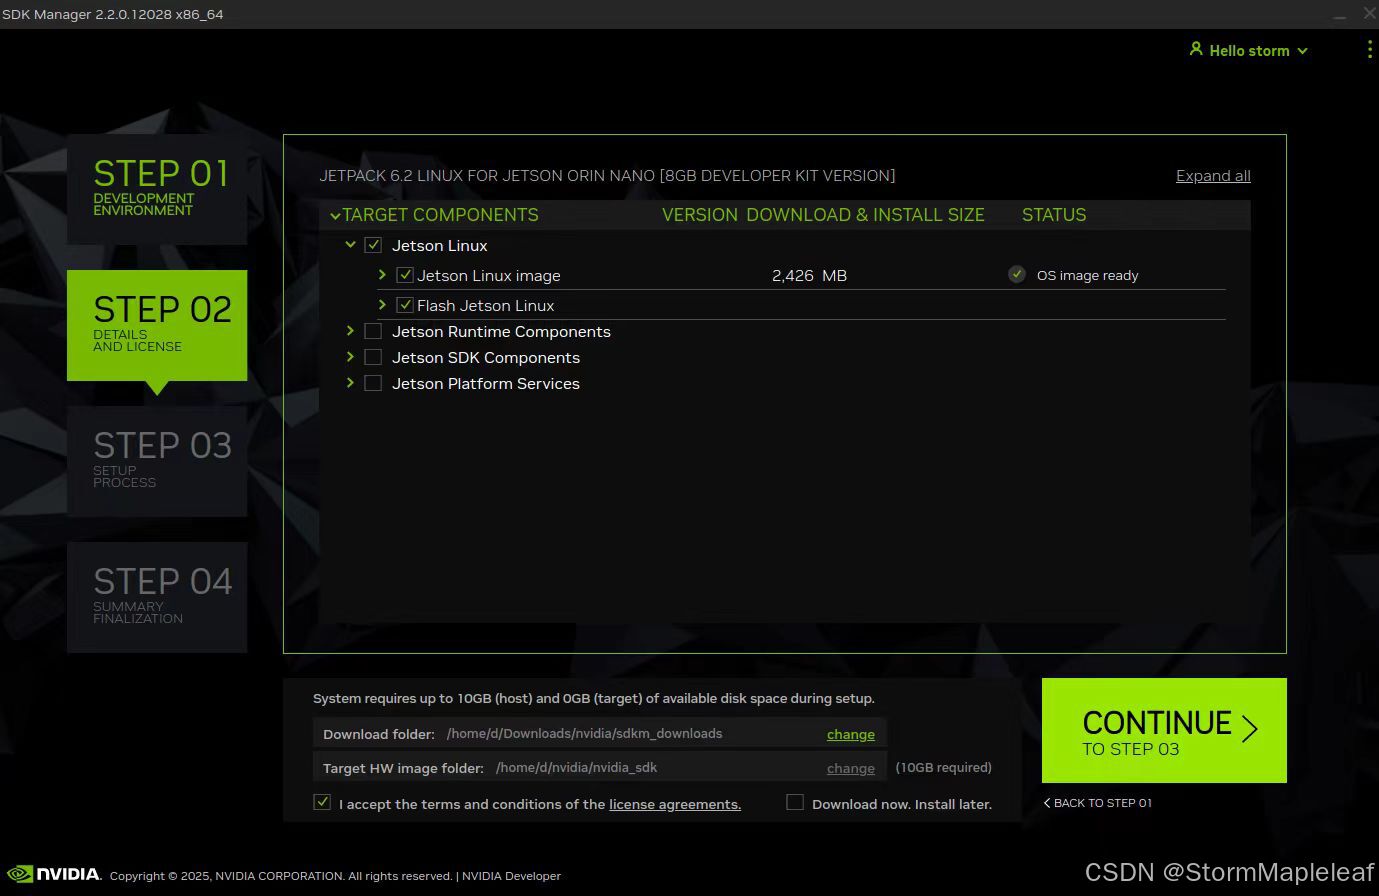Enable Jetson Platform Services

373,382
